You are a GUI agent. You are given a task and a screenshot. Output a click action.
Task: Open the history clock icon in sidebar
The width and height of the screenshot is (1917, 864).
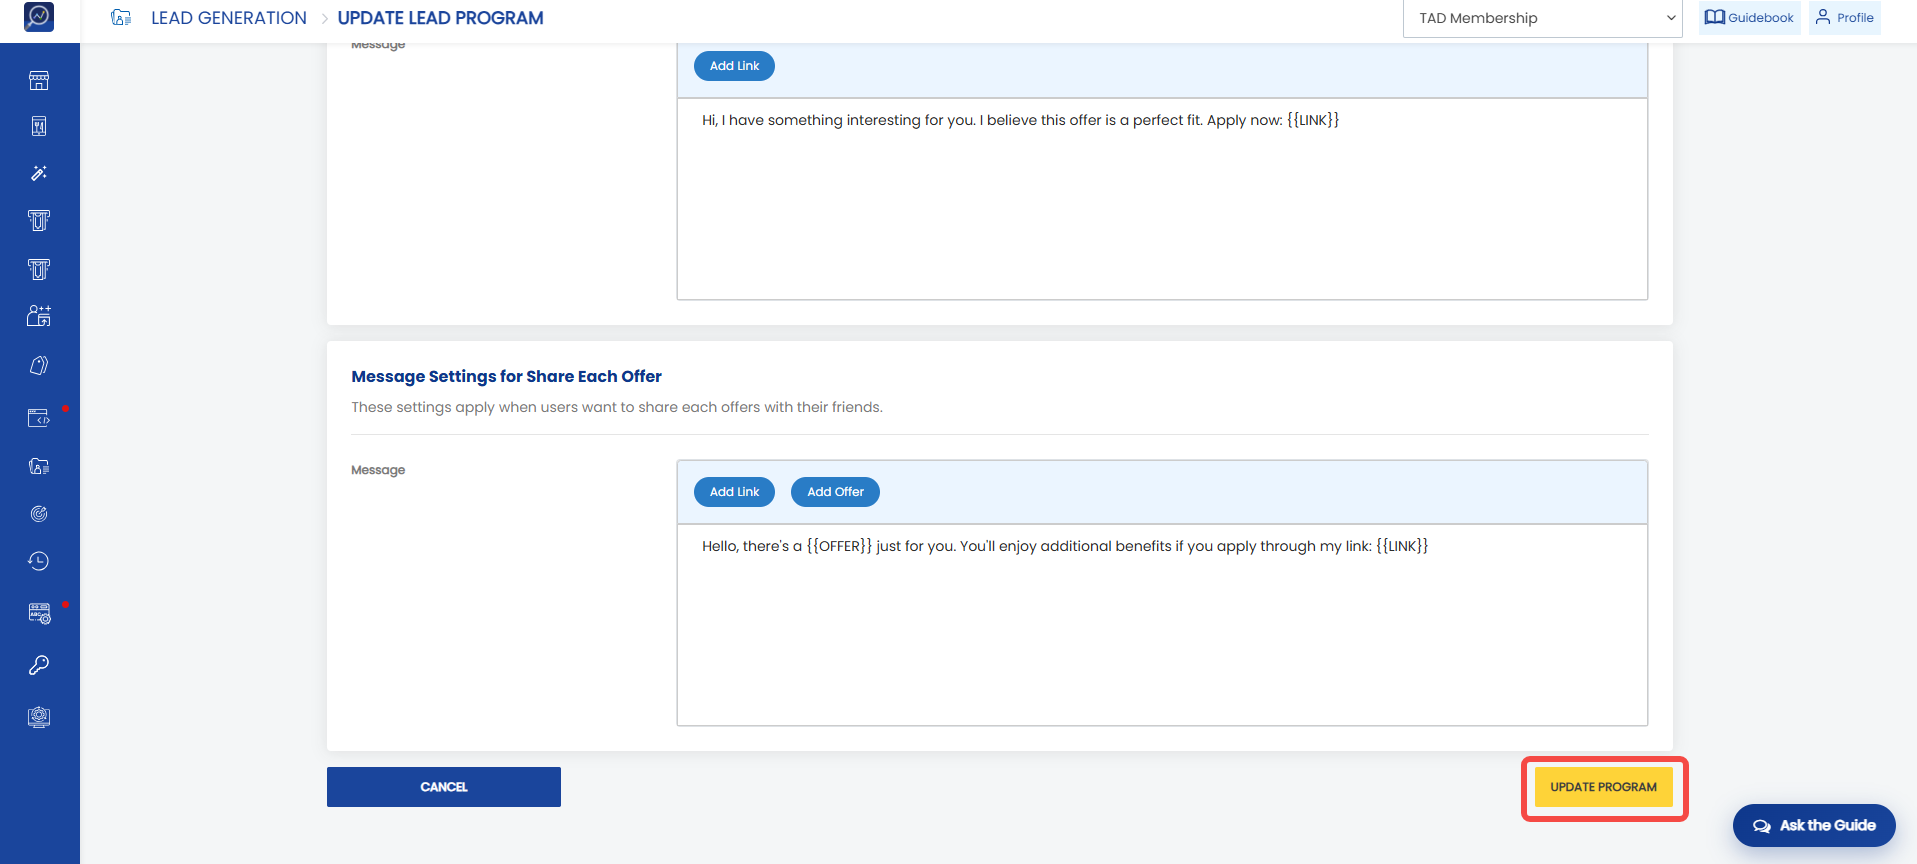pyautogui.click(x=39, y=561)
